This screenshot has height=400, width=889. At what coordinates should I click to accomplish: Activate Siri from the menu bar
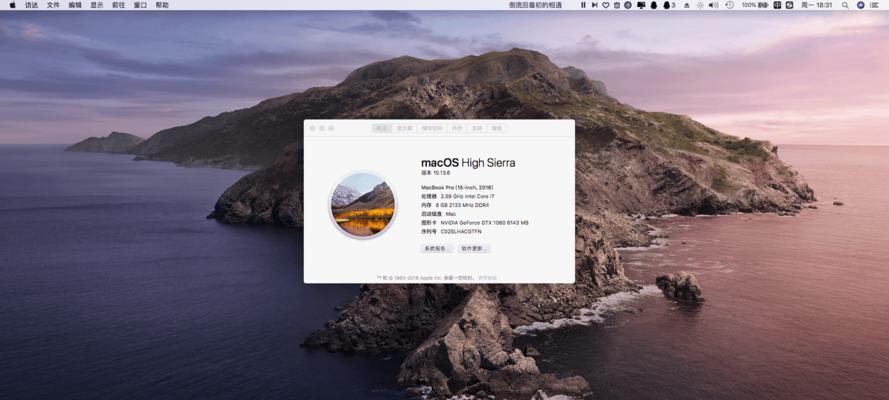(x=861, y=5)
